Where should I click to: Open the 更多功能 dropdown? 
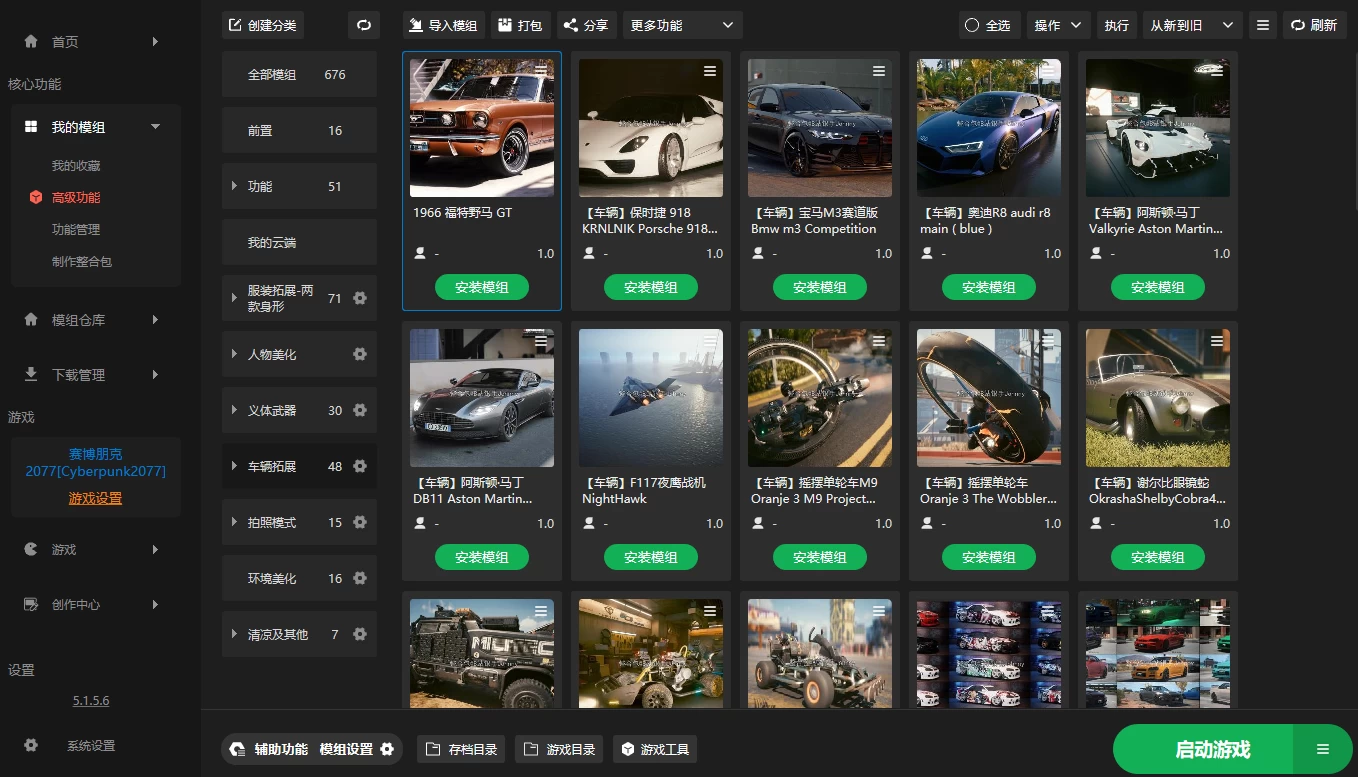point(682,25)
